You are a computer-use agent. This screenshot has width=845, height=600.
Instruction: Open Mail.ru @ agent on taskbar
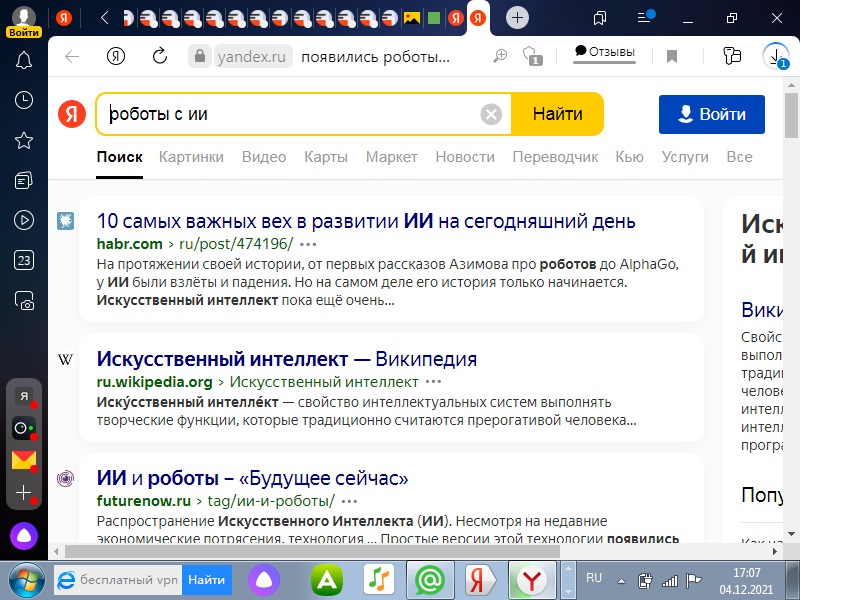point(429,581)
